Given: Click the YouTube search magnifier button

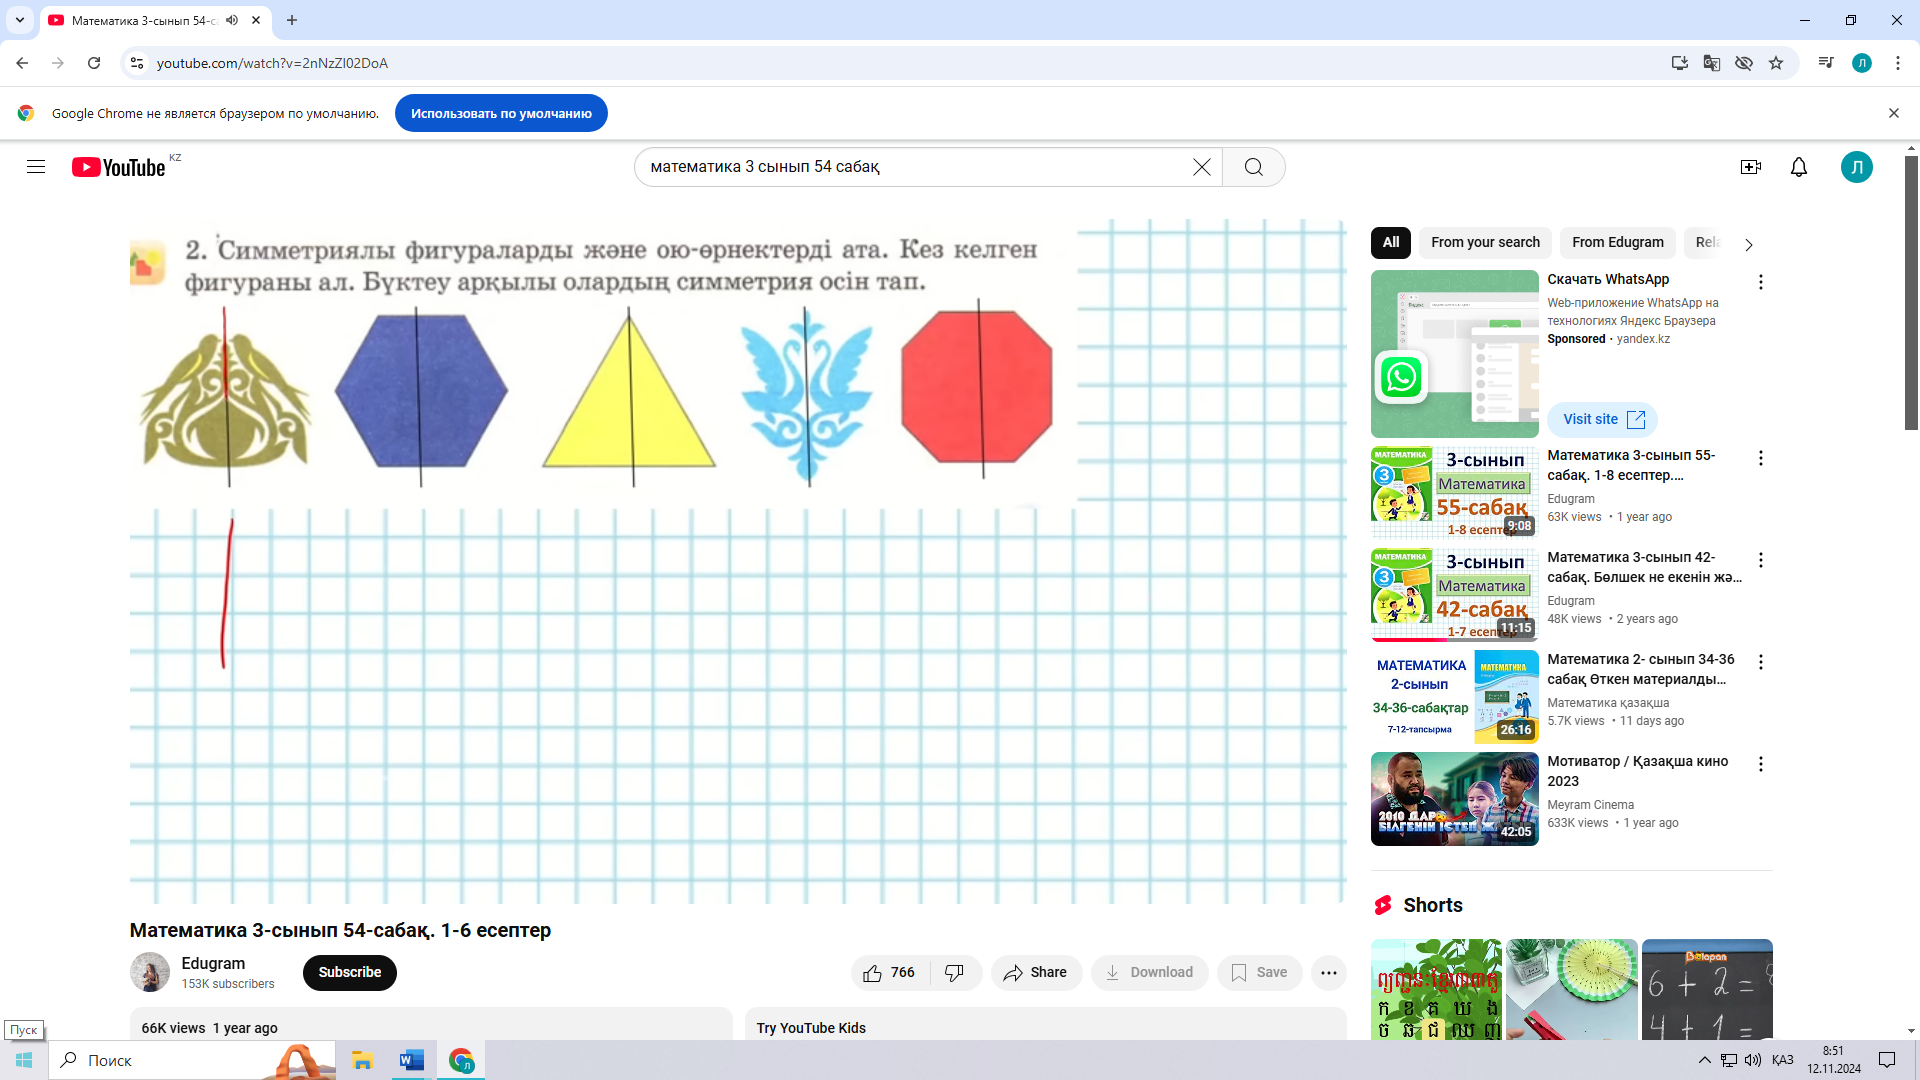Looking at the screenshot, I should (x=1253, y=167).
